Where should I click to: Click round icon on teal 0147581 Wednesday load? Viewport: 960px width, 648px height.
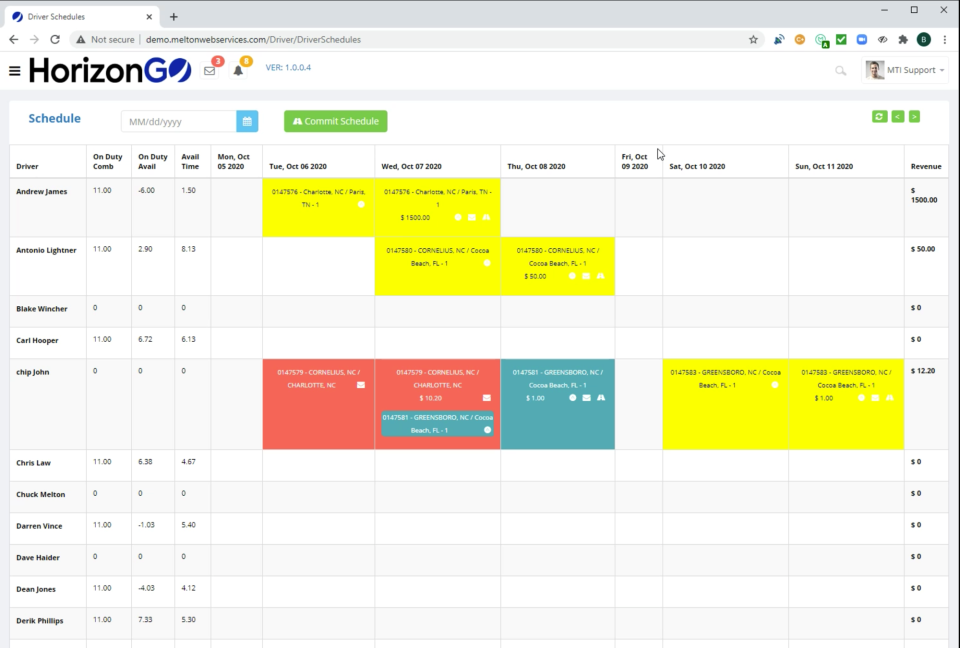pos(487,430)
